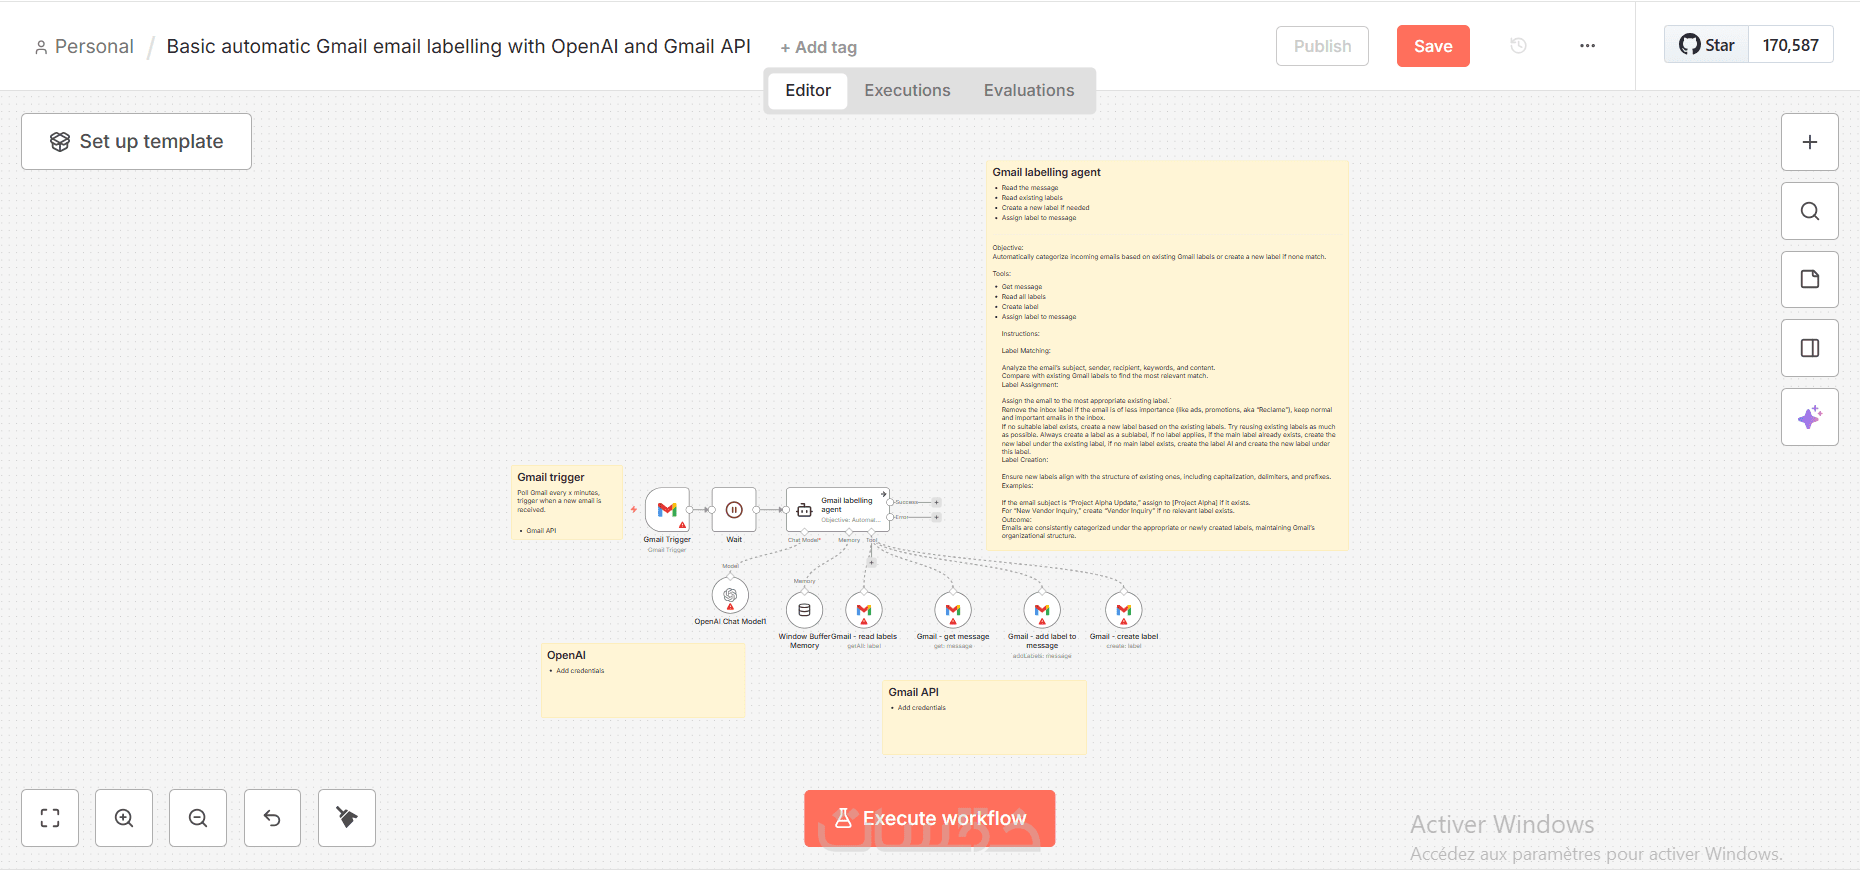Viewport: 1860px width, 870px height.
Task: Tidy up the workflow nodes
Action: [x=347, y=818]
